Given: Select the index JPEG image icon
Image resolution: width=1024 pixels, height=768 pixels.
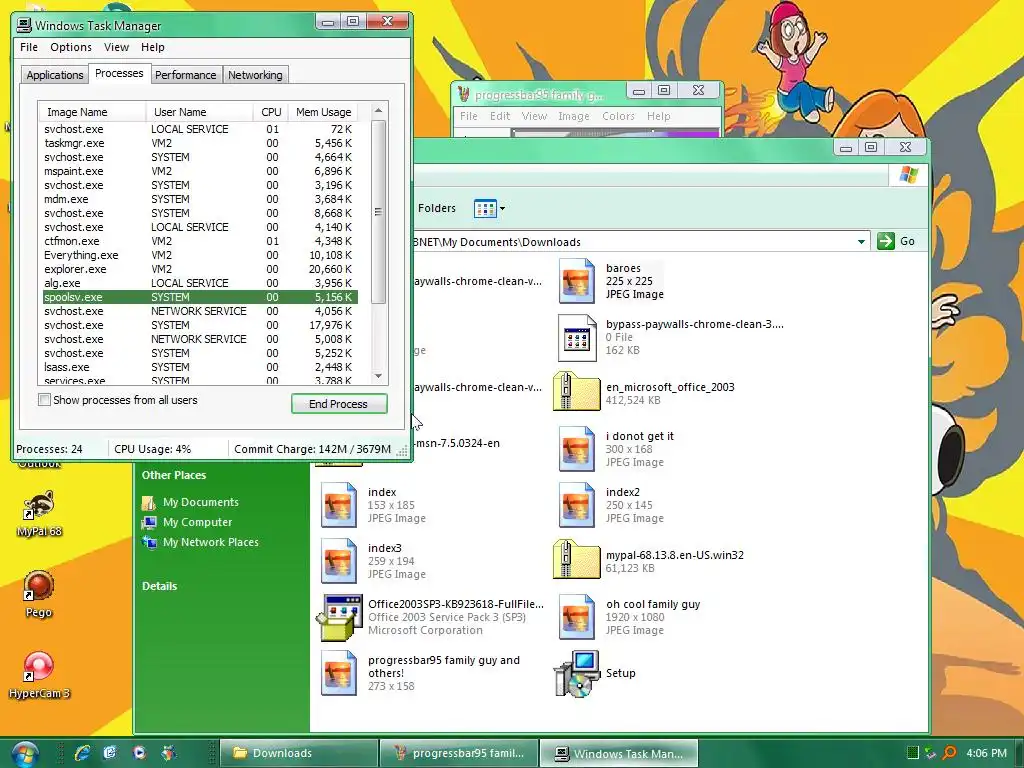Looking at the screenshot, I should pos(338,505).
